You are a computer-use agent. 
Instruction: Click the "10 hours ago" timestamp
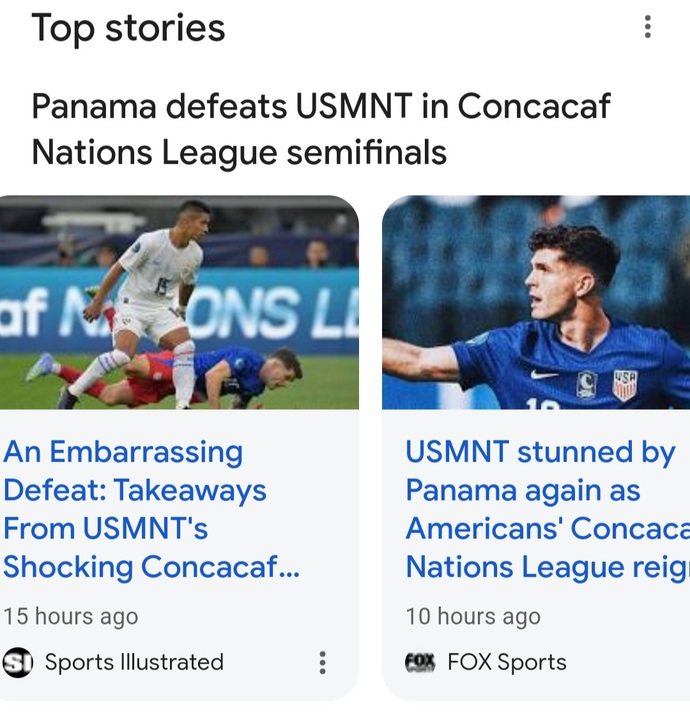tap(473, 616)
